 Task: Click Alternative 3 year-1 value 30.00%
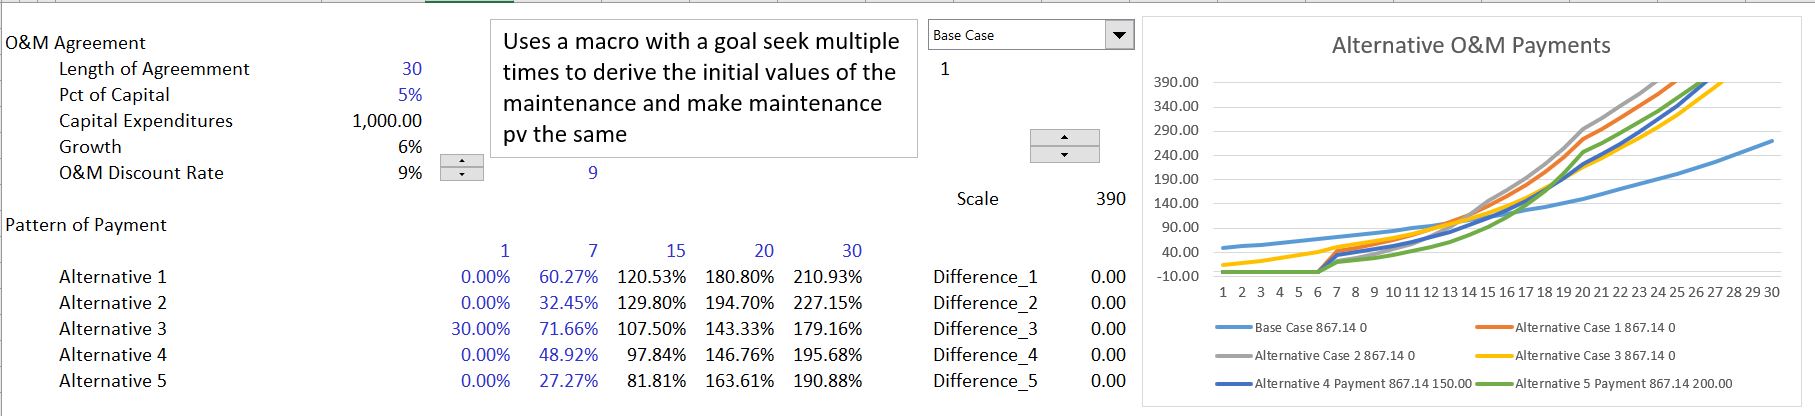[481, 329]
